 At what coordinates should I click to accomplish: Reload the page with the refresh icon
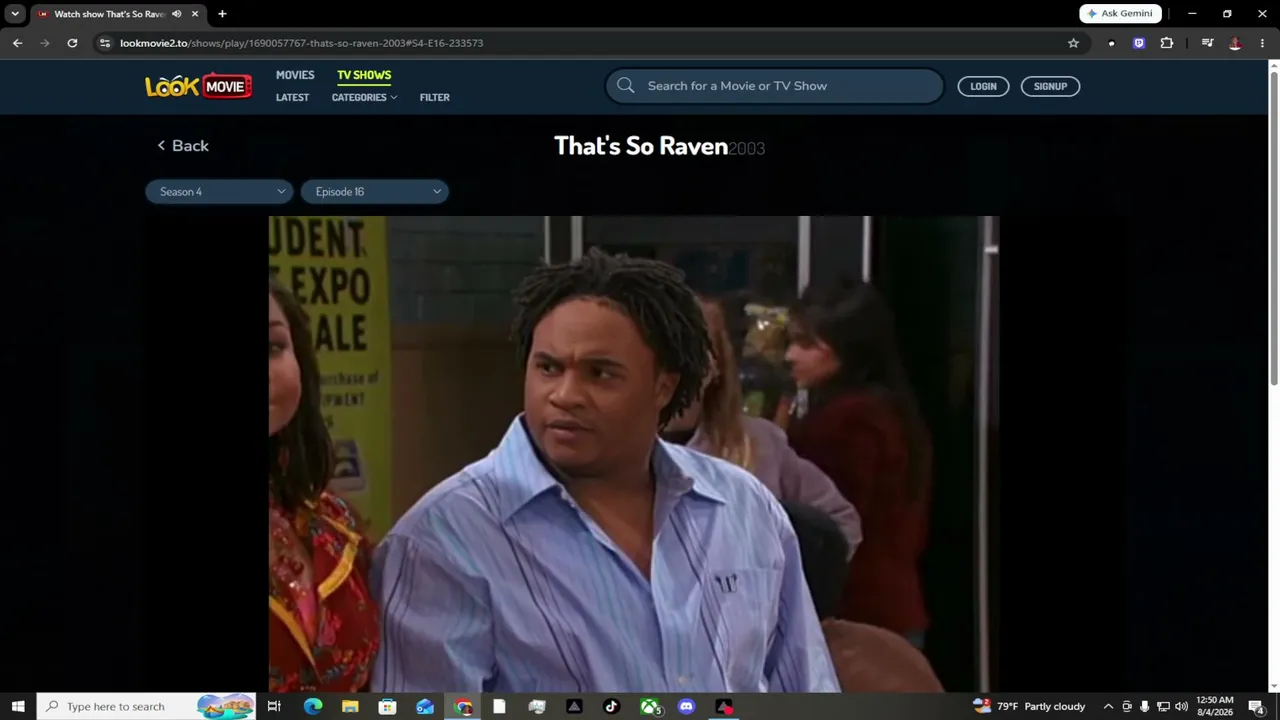pos(72,43)
